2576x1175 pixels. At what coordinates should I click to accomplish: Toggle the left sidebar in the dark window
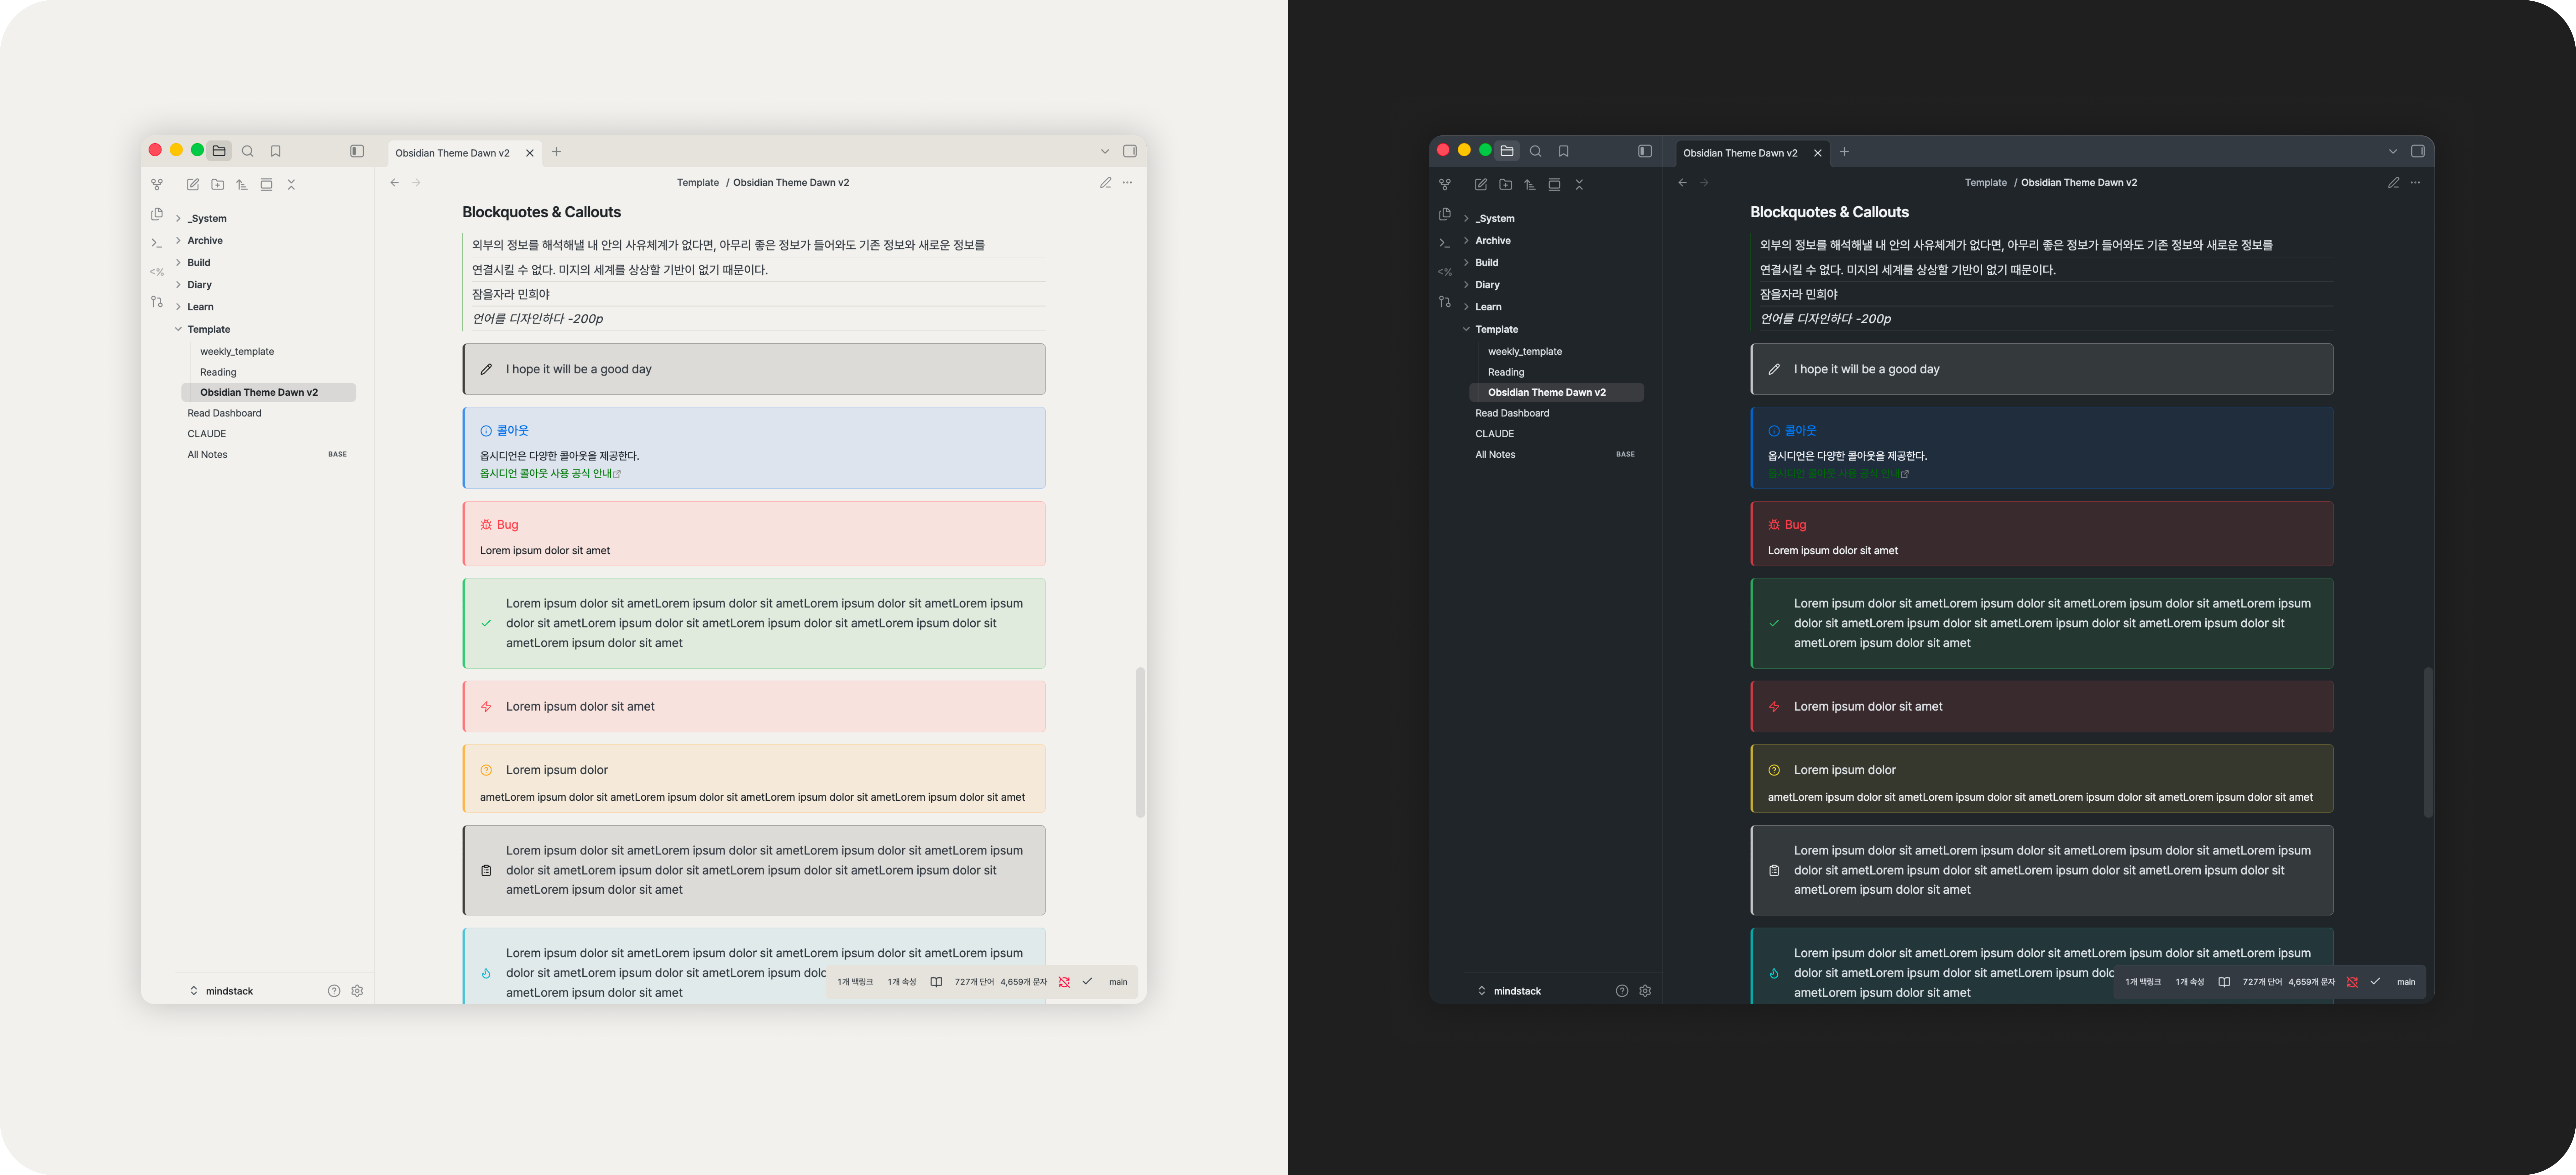1645,151
